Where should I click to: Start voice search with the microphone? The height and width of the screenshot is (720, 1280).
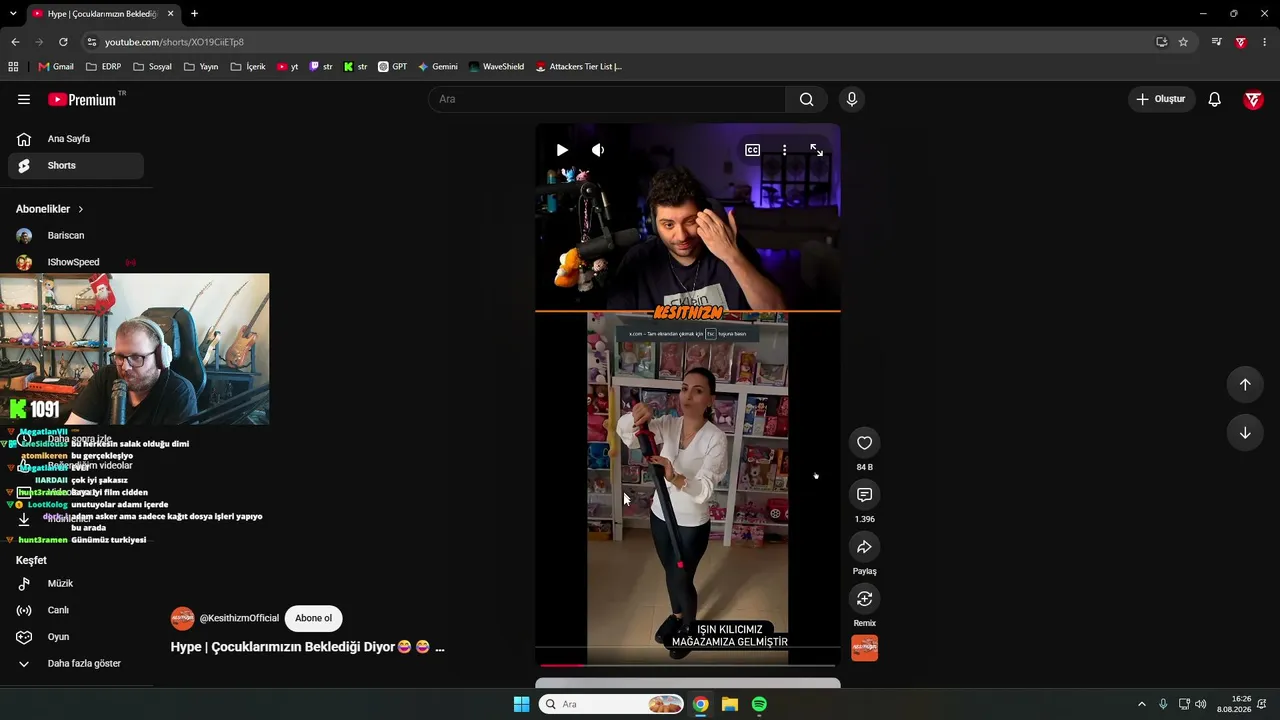point(852,99)
